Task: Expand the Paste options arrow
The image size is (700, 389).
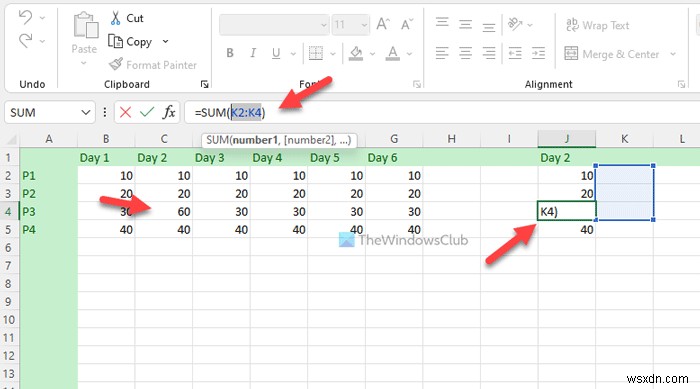Action: pyautogui.click(x=83, y=63)
